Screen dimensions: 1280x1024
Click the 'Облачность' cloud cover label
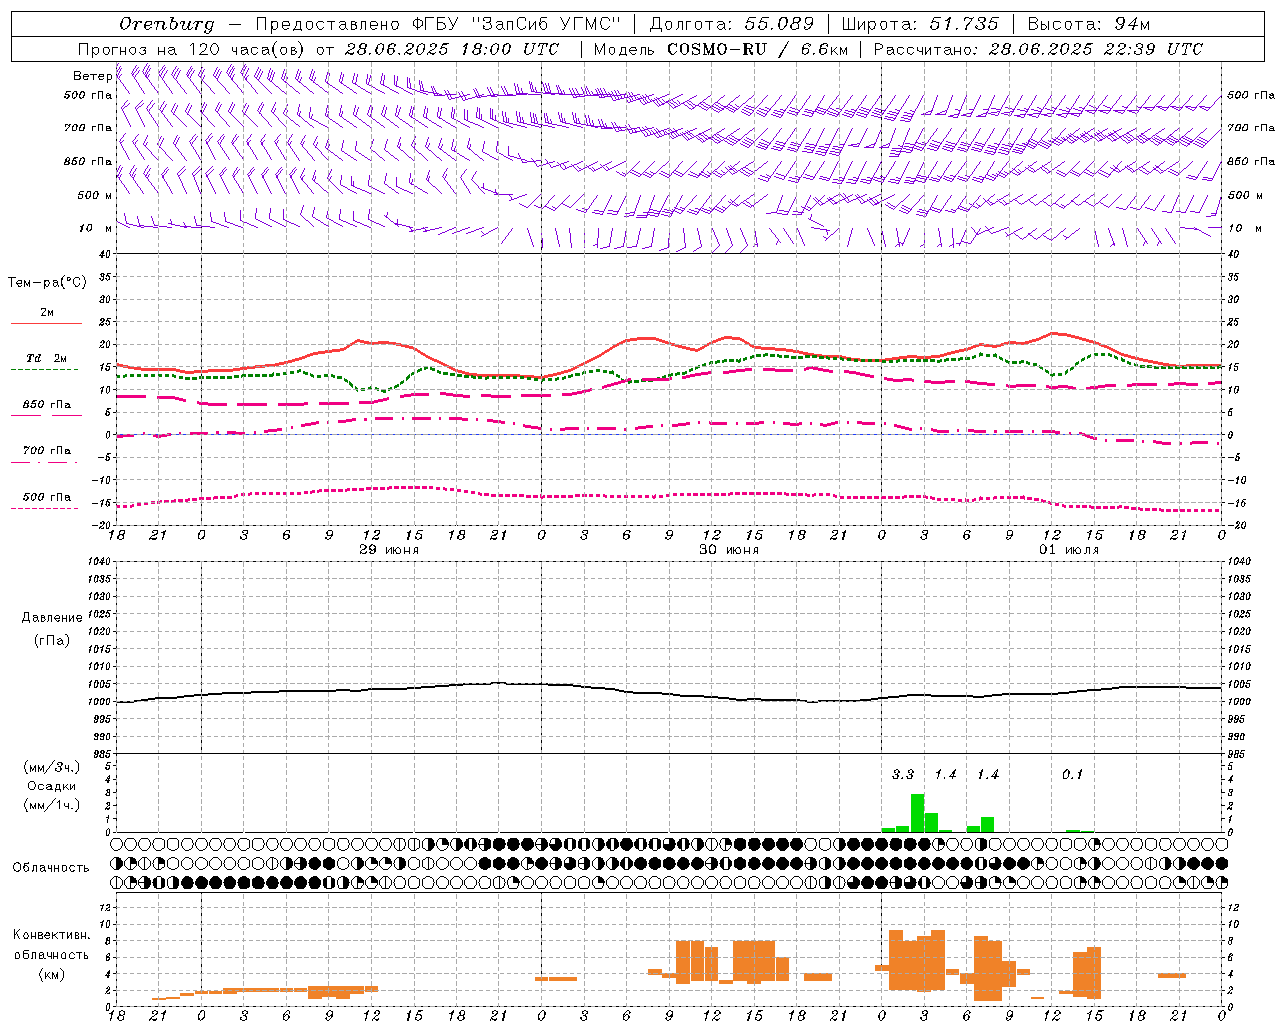click(x=51, y=867)
